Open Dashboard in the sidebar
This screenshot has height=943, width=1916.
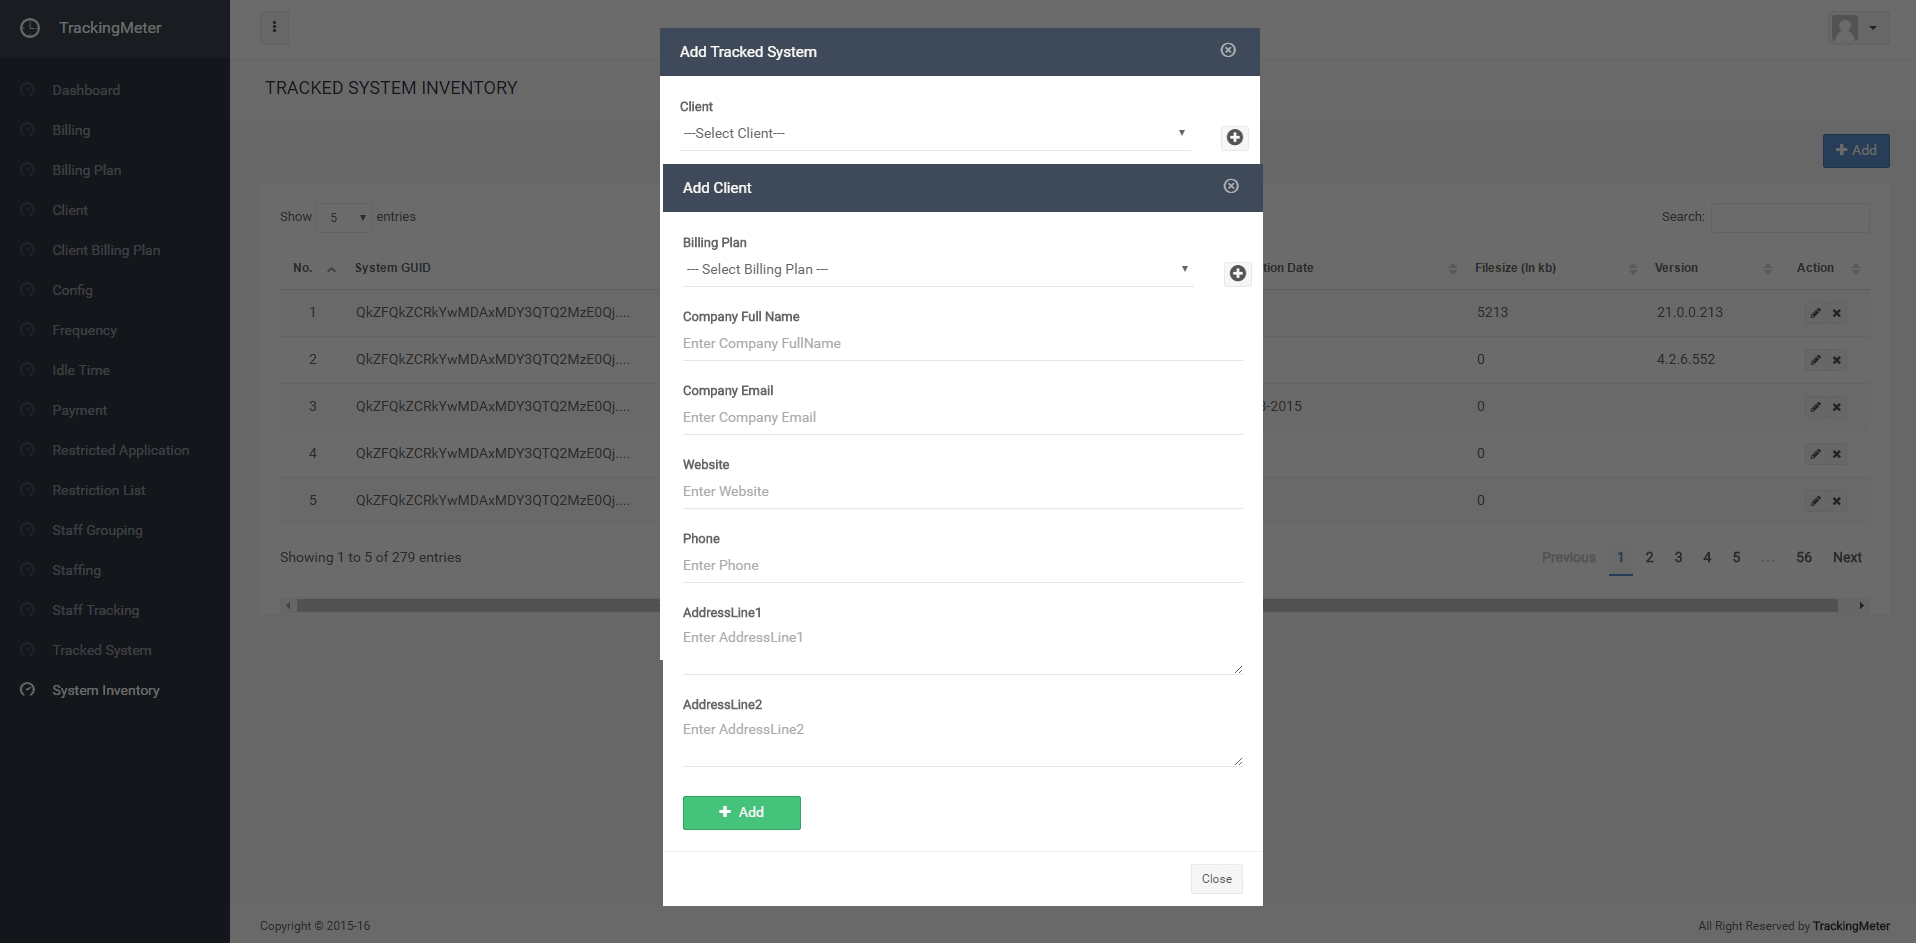pos(86,90)
